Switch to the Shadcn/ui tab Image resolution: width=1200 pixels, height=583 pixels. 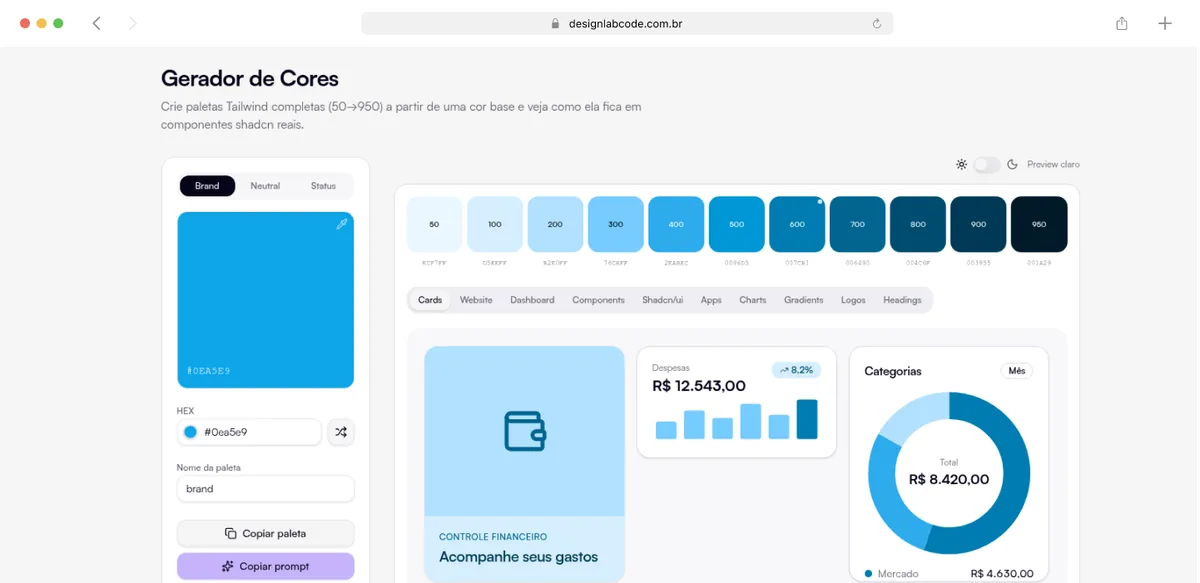pos(662,300)
